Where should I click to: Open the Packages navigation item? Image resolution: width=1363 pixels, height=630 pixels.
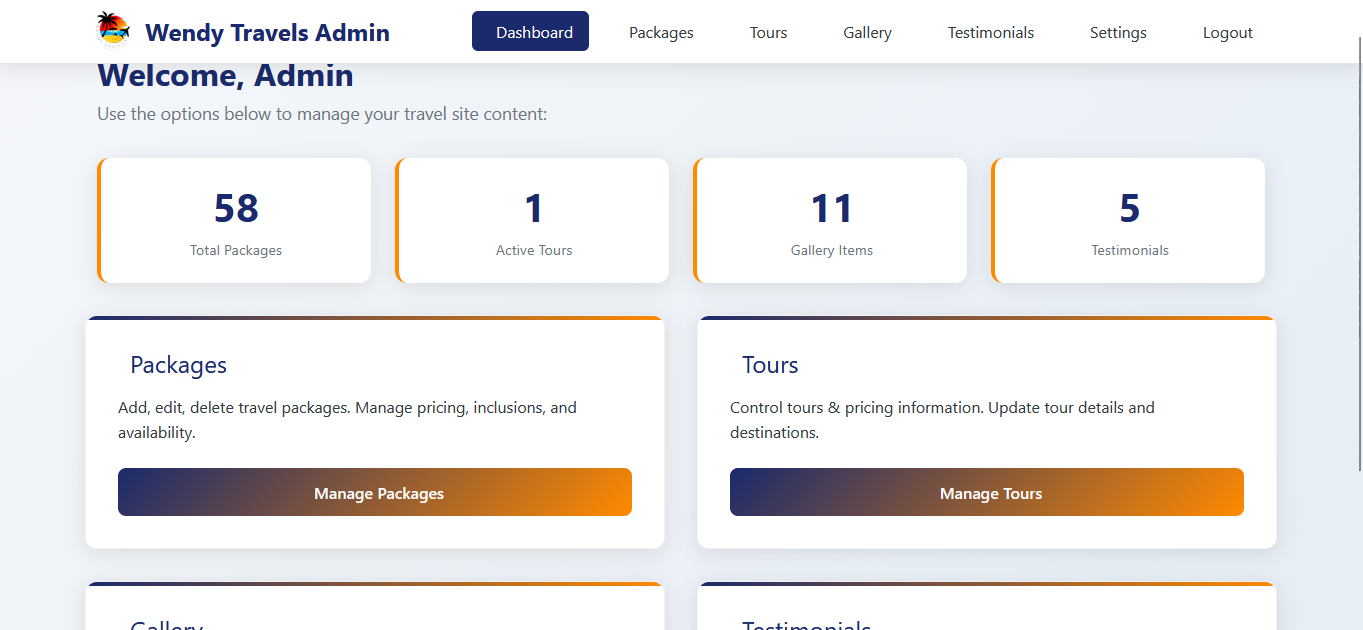(x=660, y=32)
